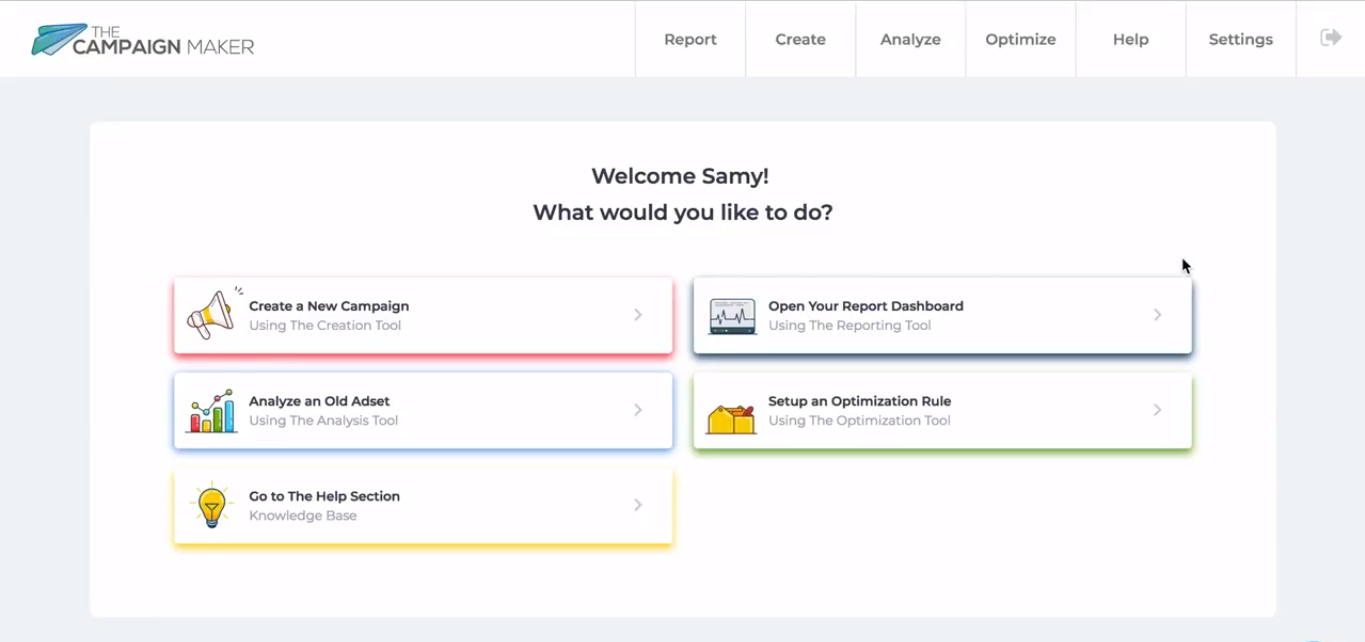Click the logout icon in the header
Screen dimensions: 1365x642
tap(1330, 38)
